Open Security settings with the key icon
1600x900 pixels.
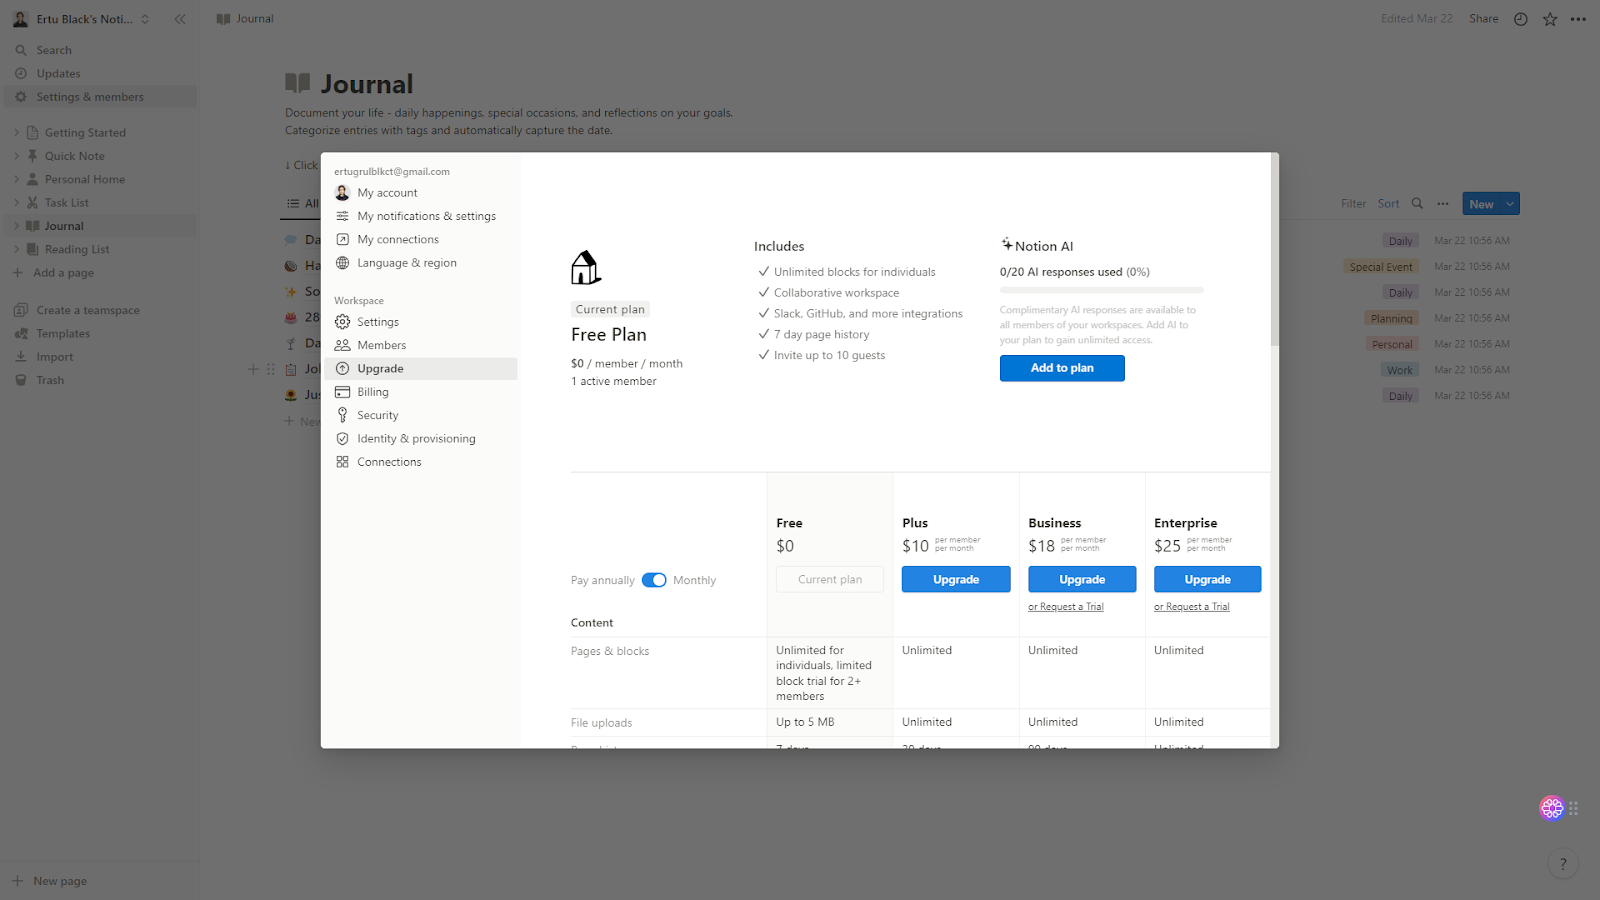point(421,415)
